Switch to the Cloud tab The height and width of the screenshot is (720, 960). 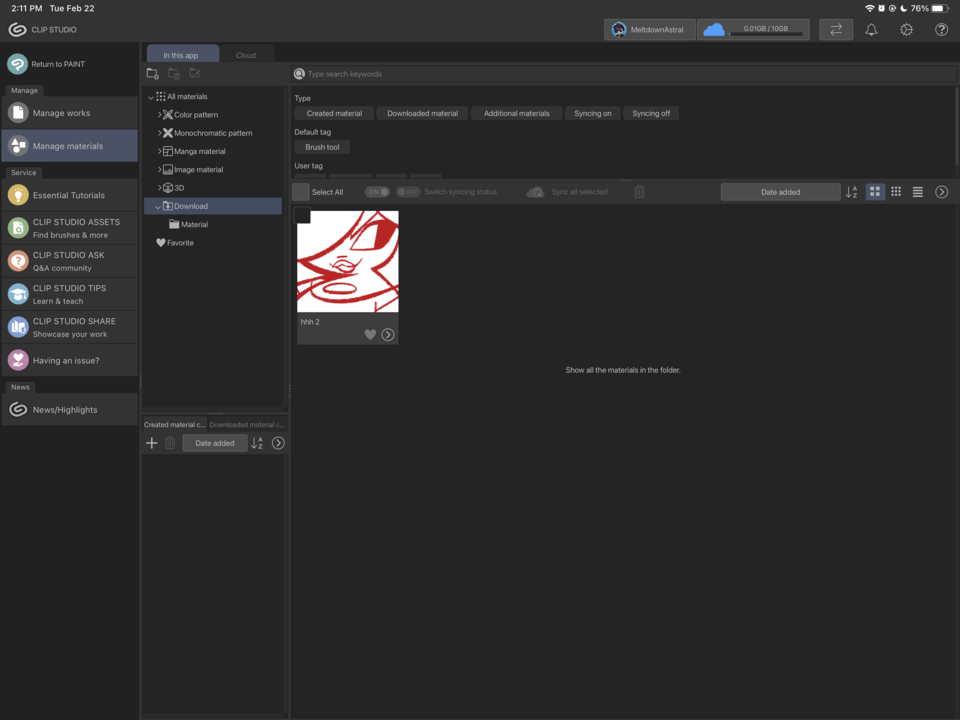(x=246, y=54)
